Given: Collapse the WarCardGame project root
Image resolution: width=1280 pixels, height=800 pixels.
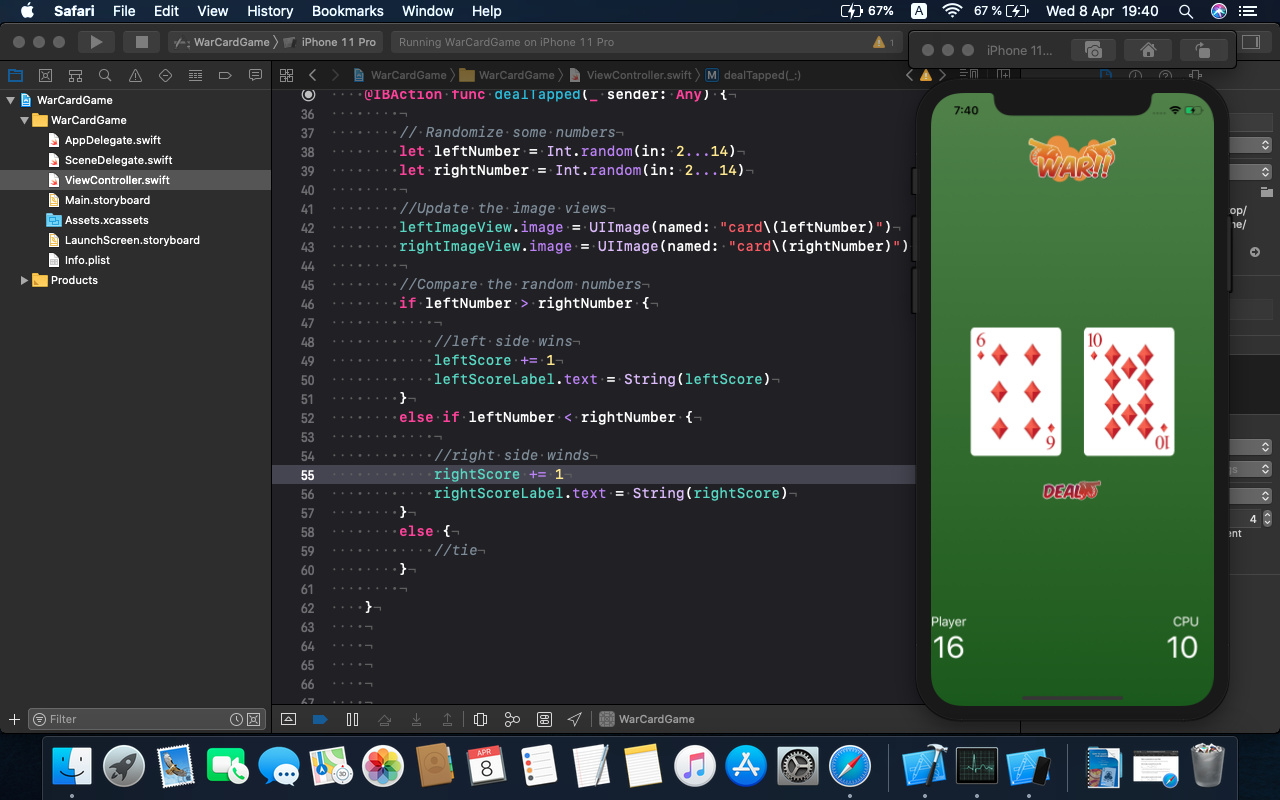Looking at the screenshot, I should (11, 100).
